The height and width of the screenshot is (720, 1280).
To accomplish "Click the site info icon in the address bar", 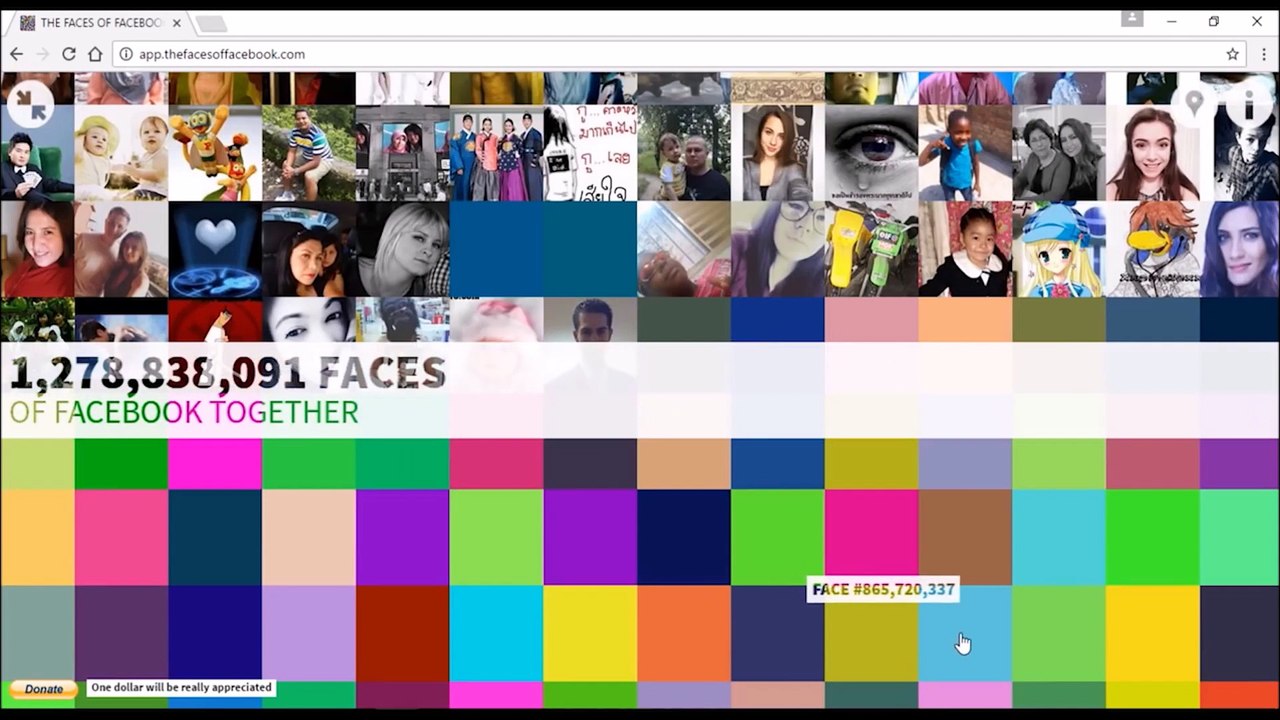I will (126, 54).
